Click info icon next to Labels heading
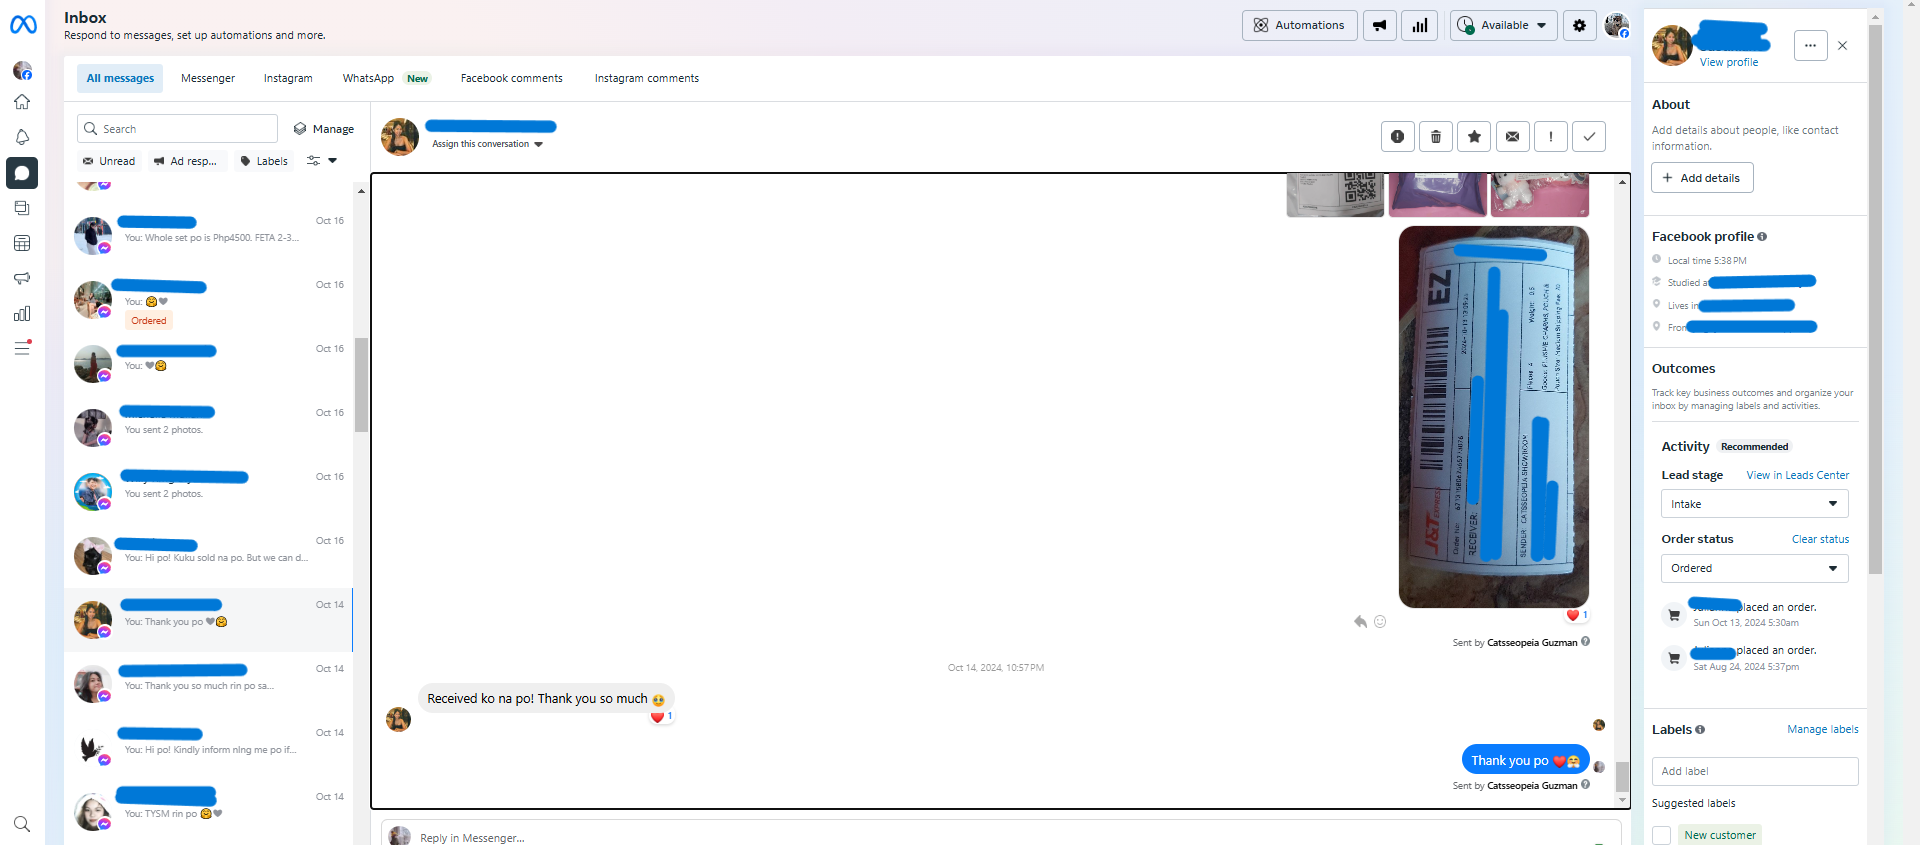Image resolution: width=1920 pixels, height=845 pixels. [x=1700, y=730]
